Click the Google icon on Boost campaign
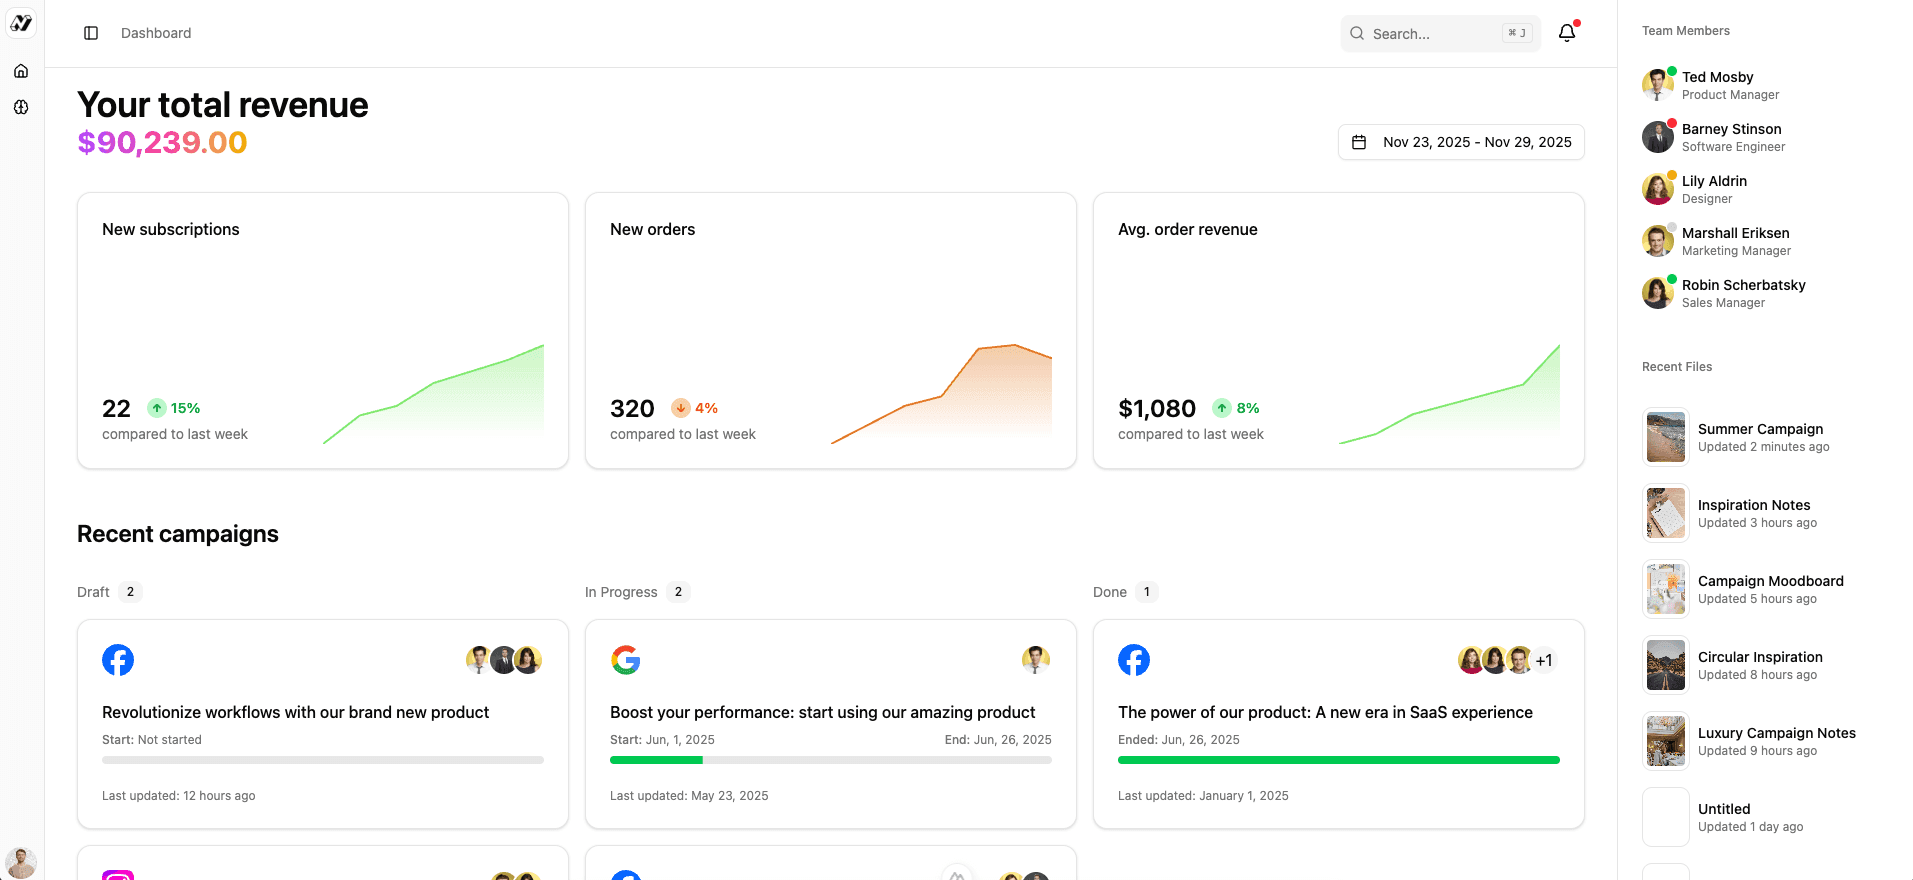 click(626, 660)
